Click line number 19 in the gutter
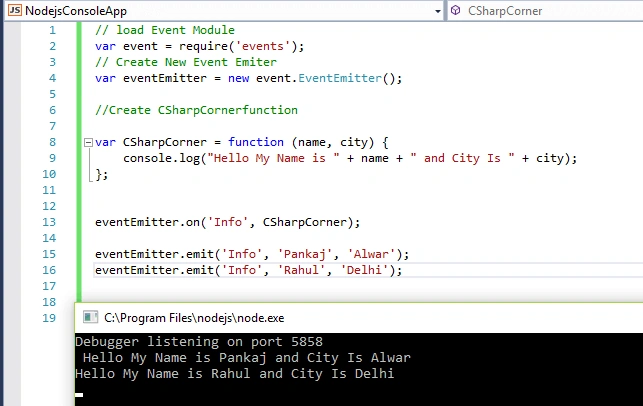Screen dimensions: 643x406 [x=49, y=318]
